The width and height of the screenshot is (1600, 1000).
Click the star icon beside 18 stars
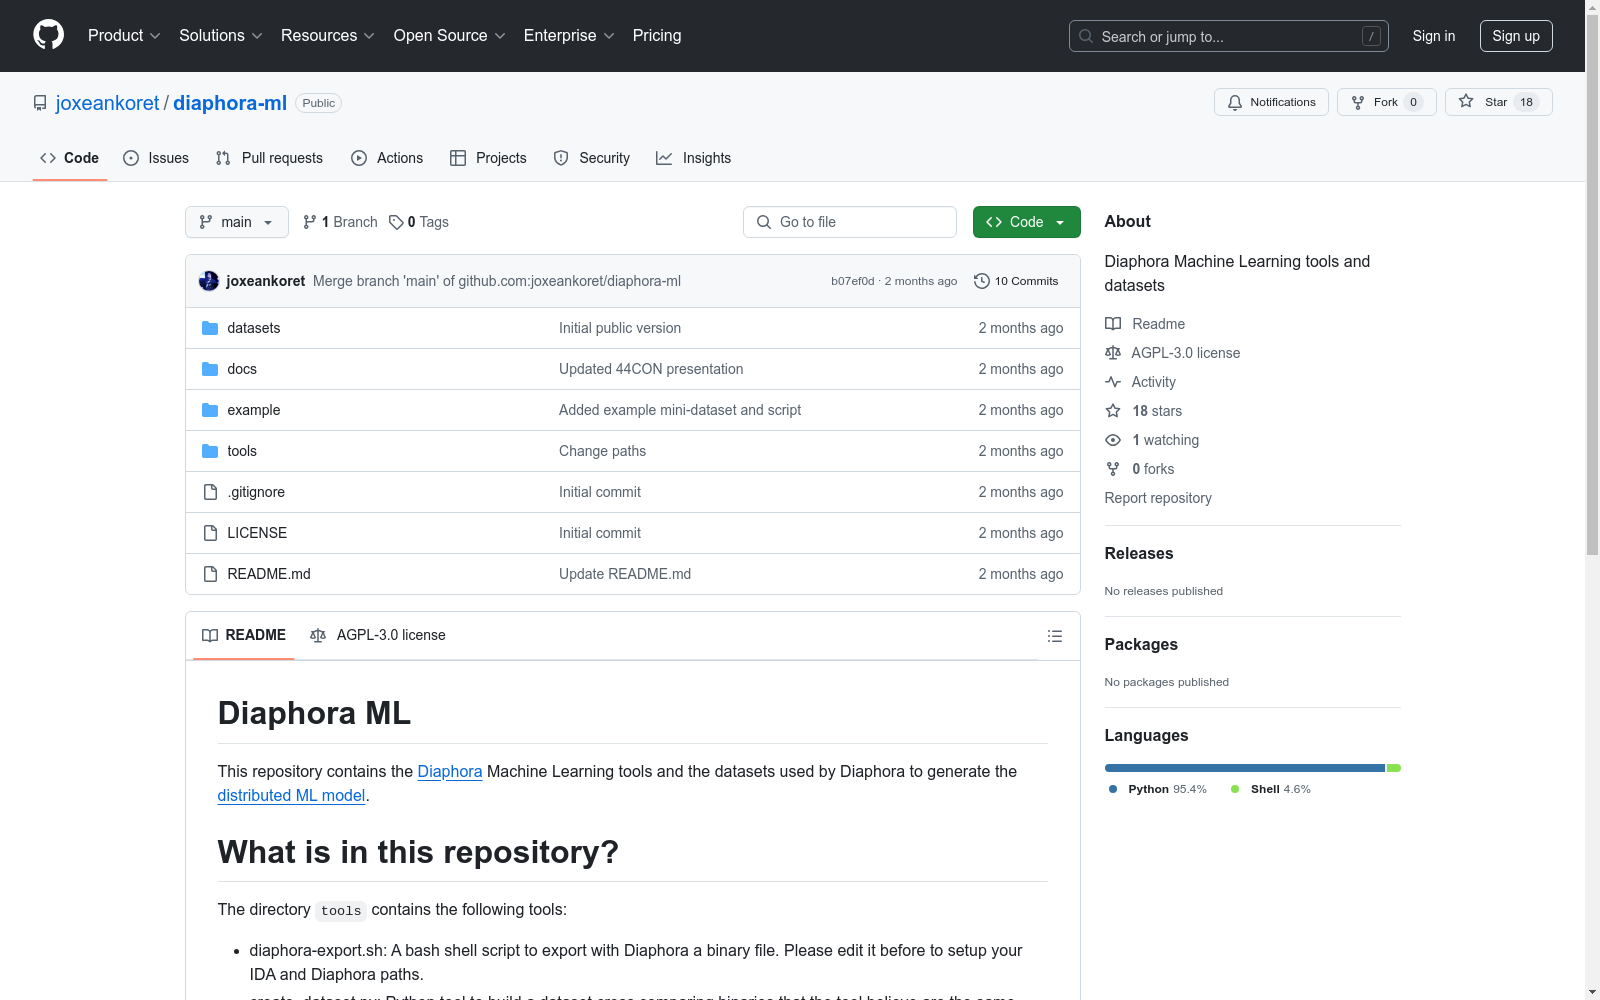click(1113, 411)
